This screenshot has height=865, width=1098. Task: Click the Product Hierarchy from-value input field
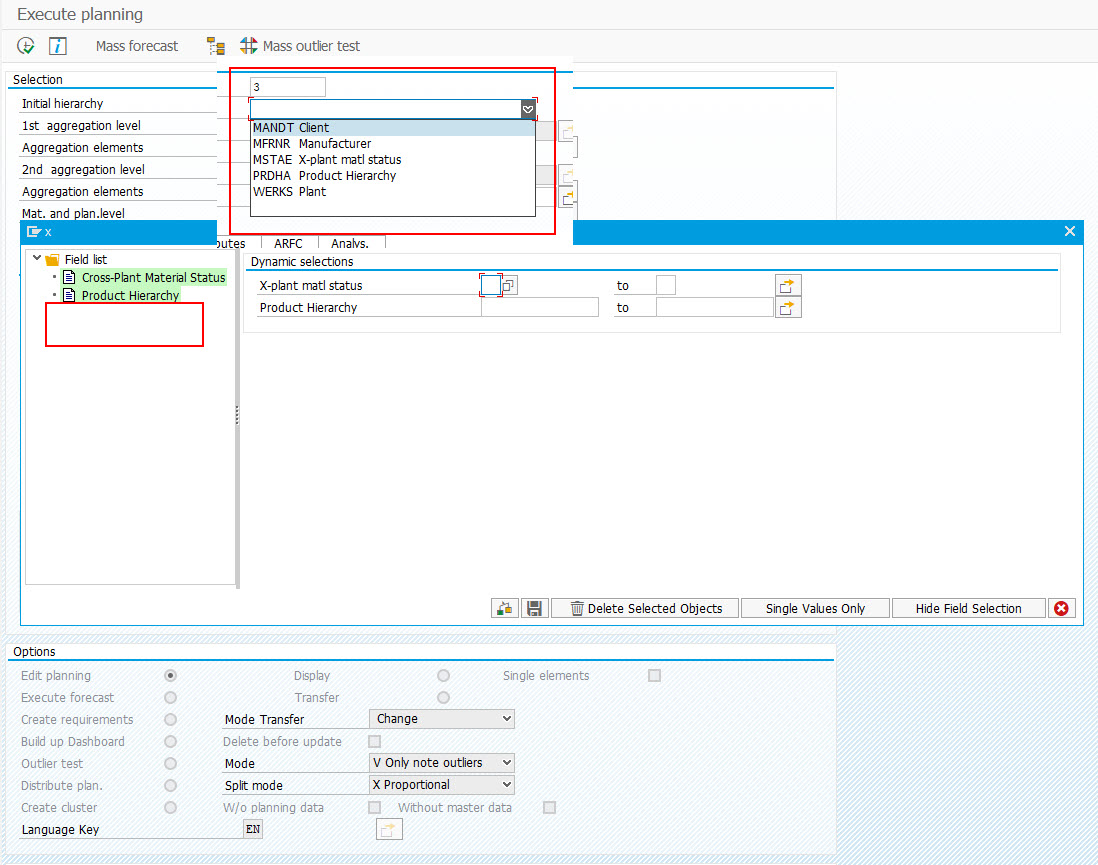(539, 308)
